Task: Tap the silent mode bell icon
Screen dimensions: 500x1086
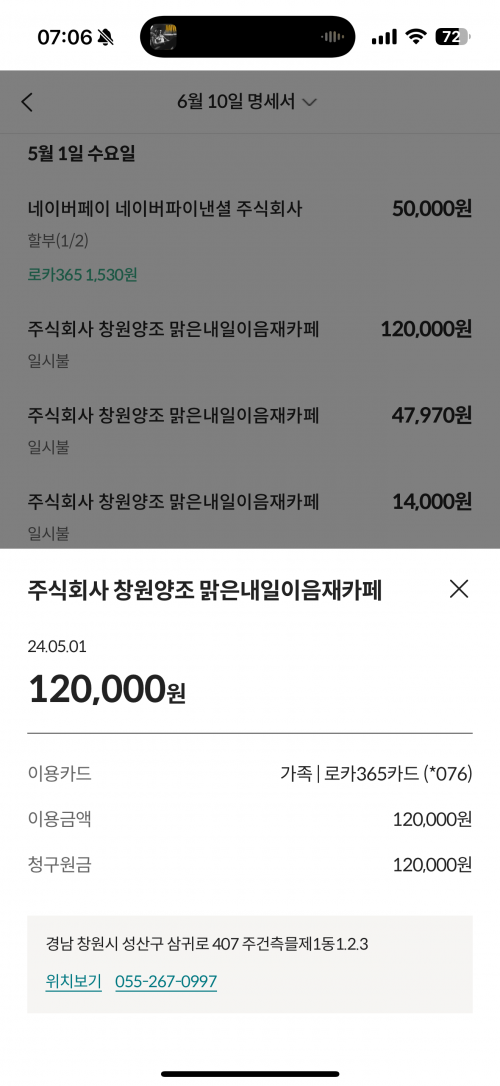Action: 106,37
